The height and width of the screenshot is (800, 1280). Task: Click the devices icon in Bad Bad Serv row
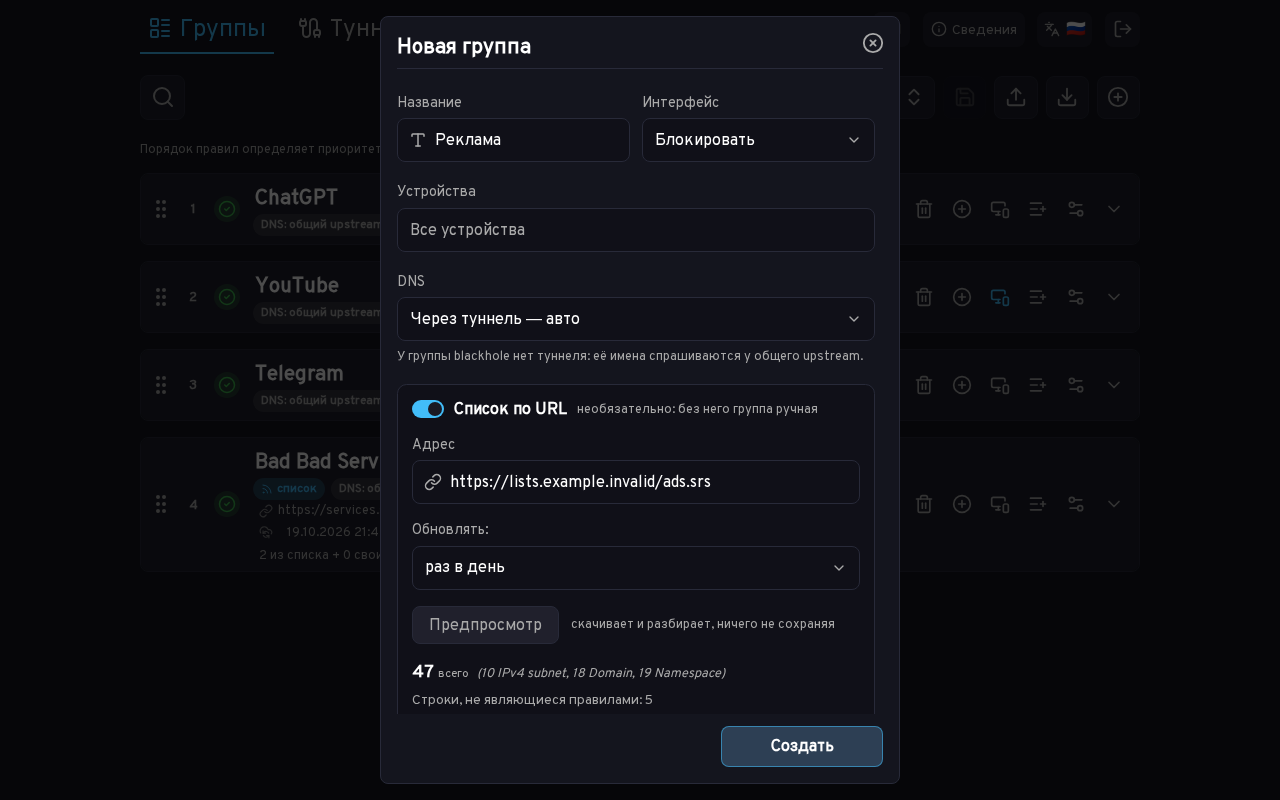[1000, 504]
